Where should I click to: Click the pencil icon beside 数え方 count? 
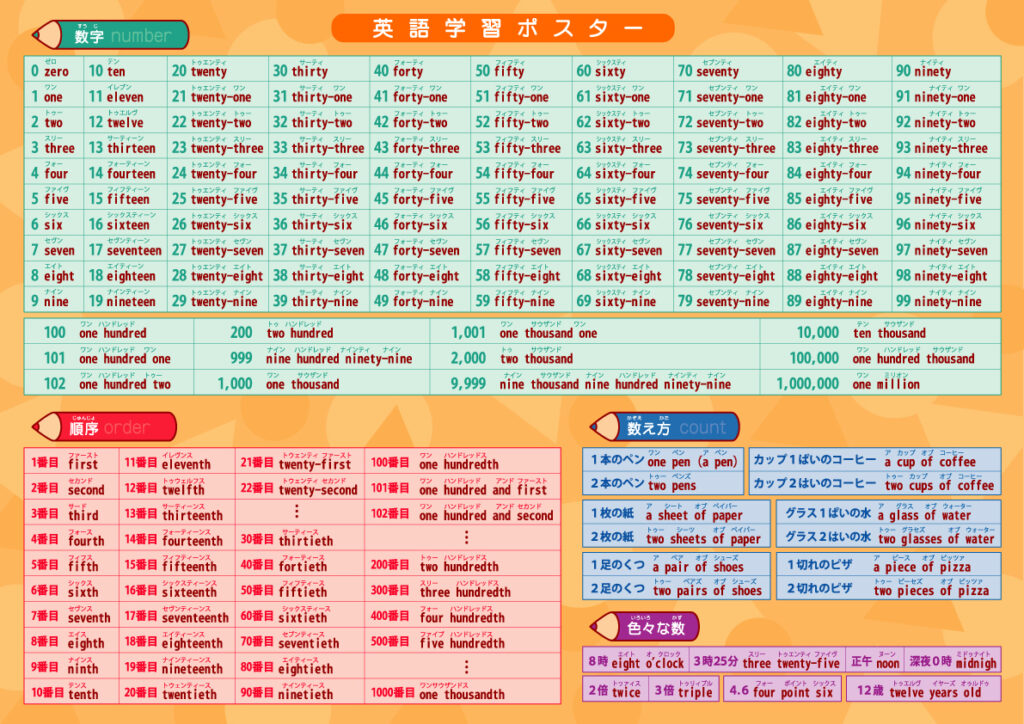pyautogui.click(x=606, y=427)
